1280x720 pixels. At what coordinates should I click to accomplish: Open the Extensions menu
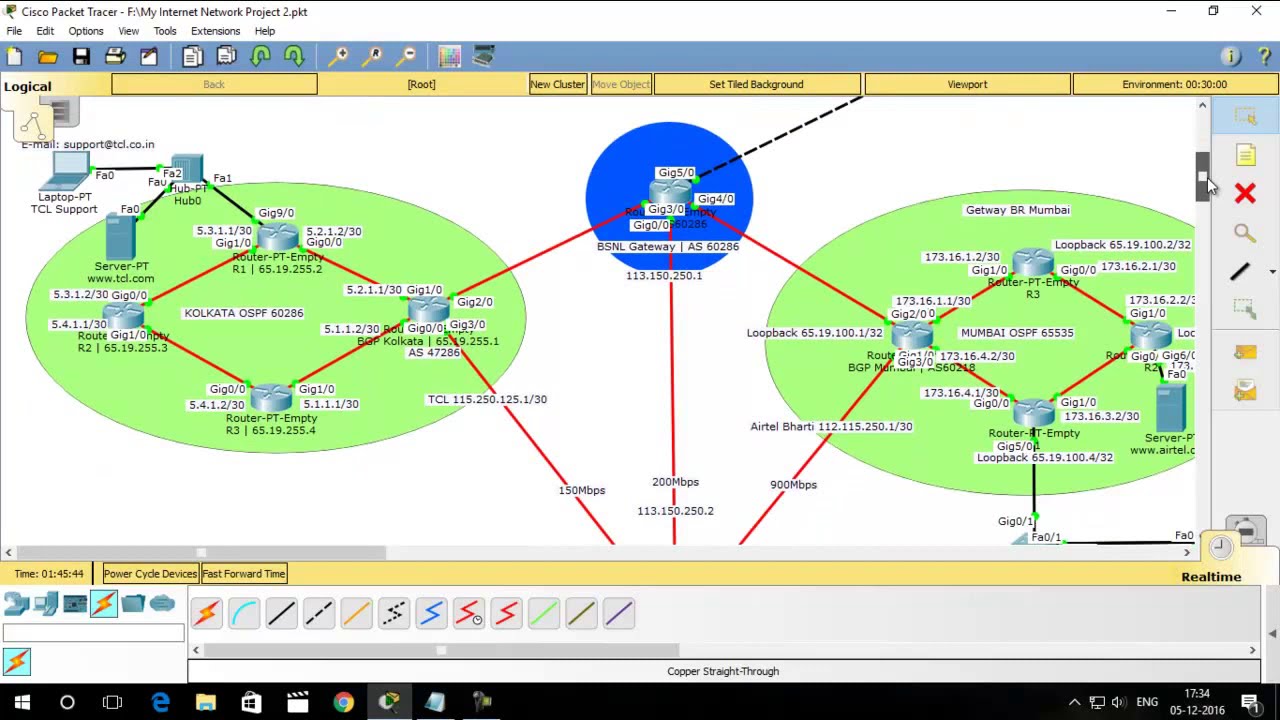tap(215, 31)
